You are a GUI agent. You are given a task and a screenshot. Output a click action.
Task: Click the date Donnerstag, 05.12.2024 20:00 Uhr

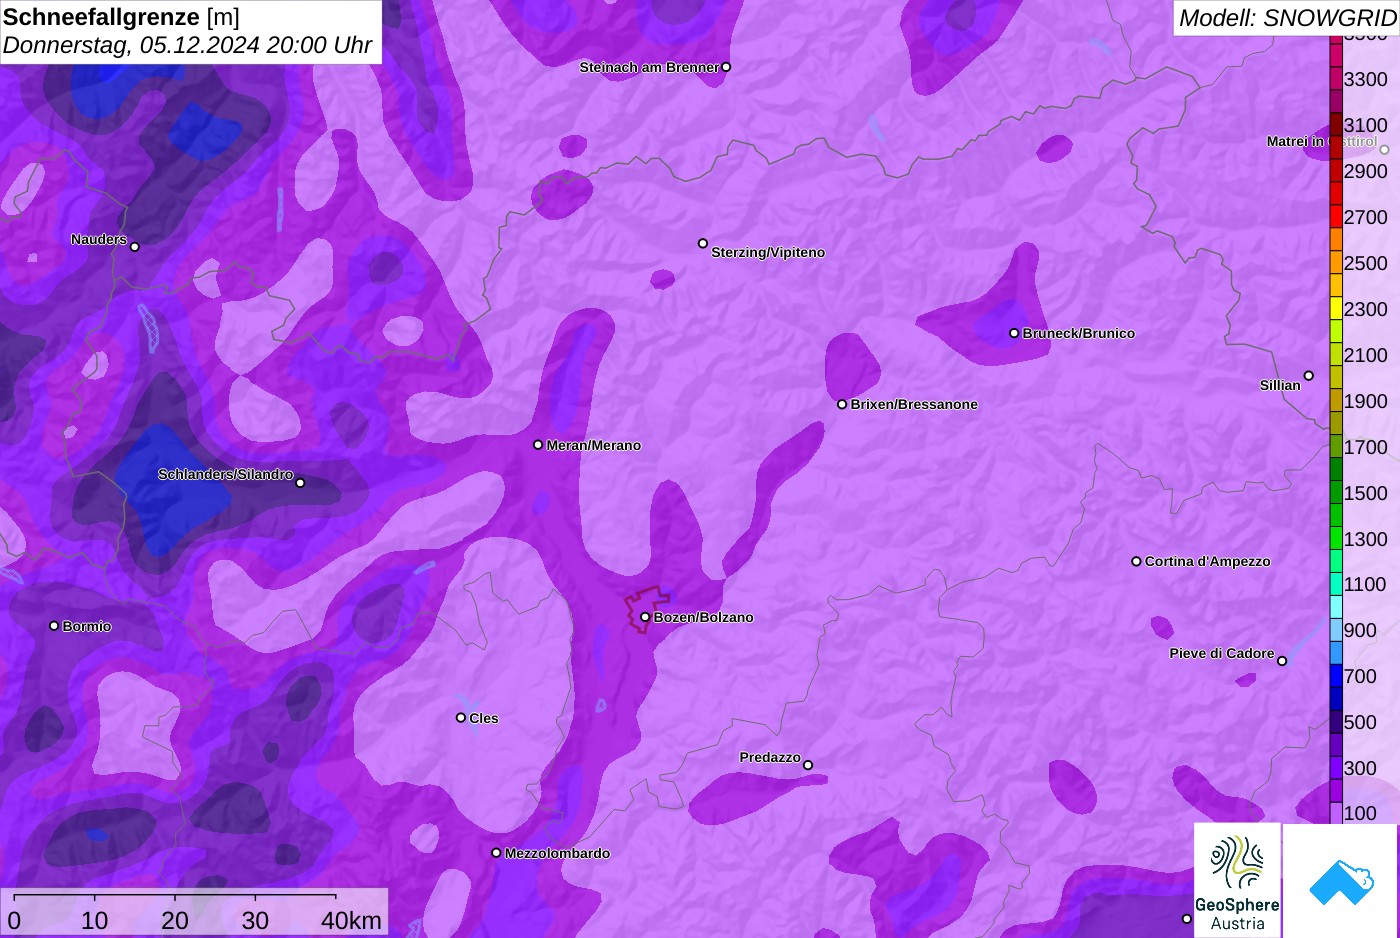(x=187, y=45)
